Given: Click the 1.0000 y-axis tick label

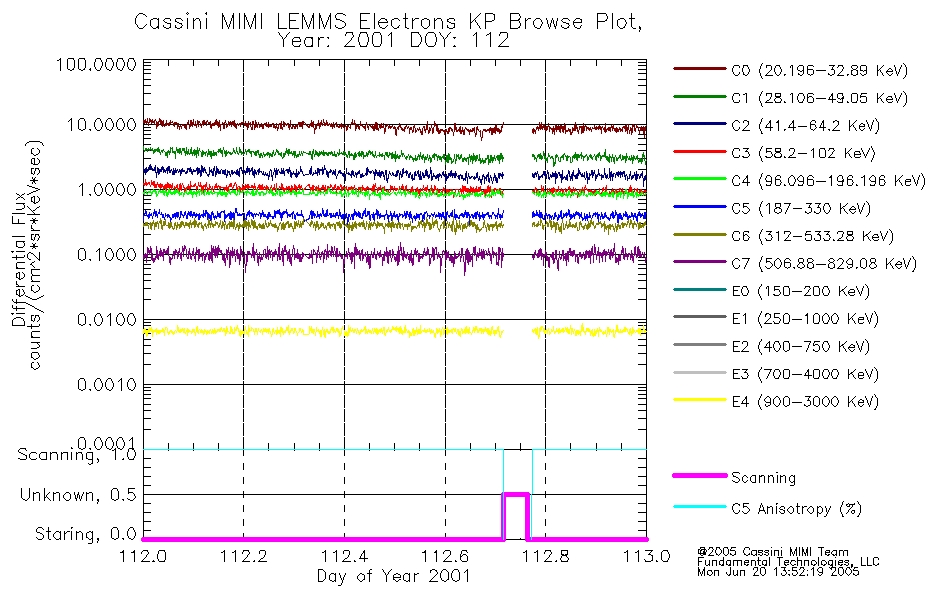Looking at the screenshot, I should (107, 190).
